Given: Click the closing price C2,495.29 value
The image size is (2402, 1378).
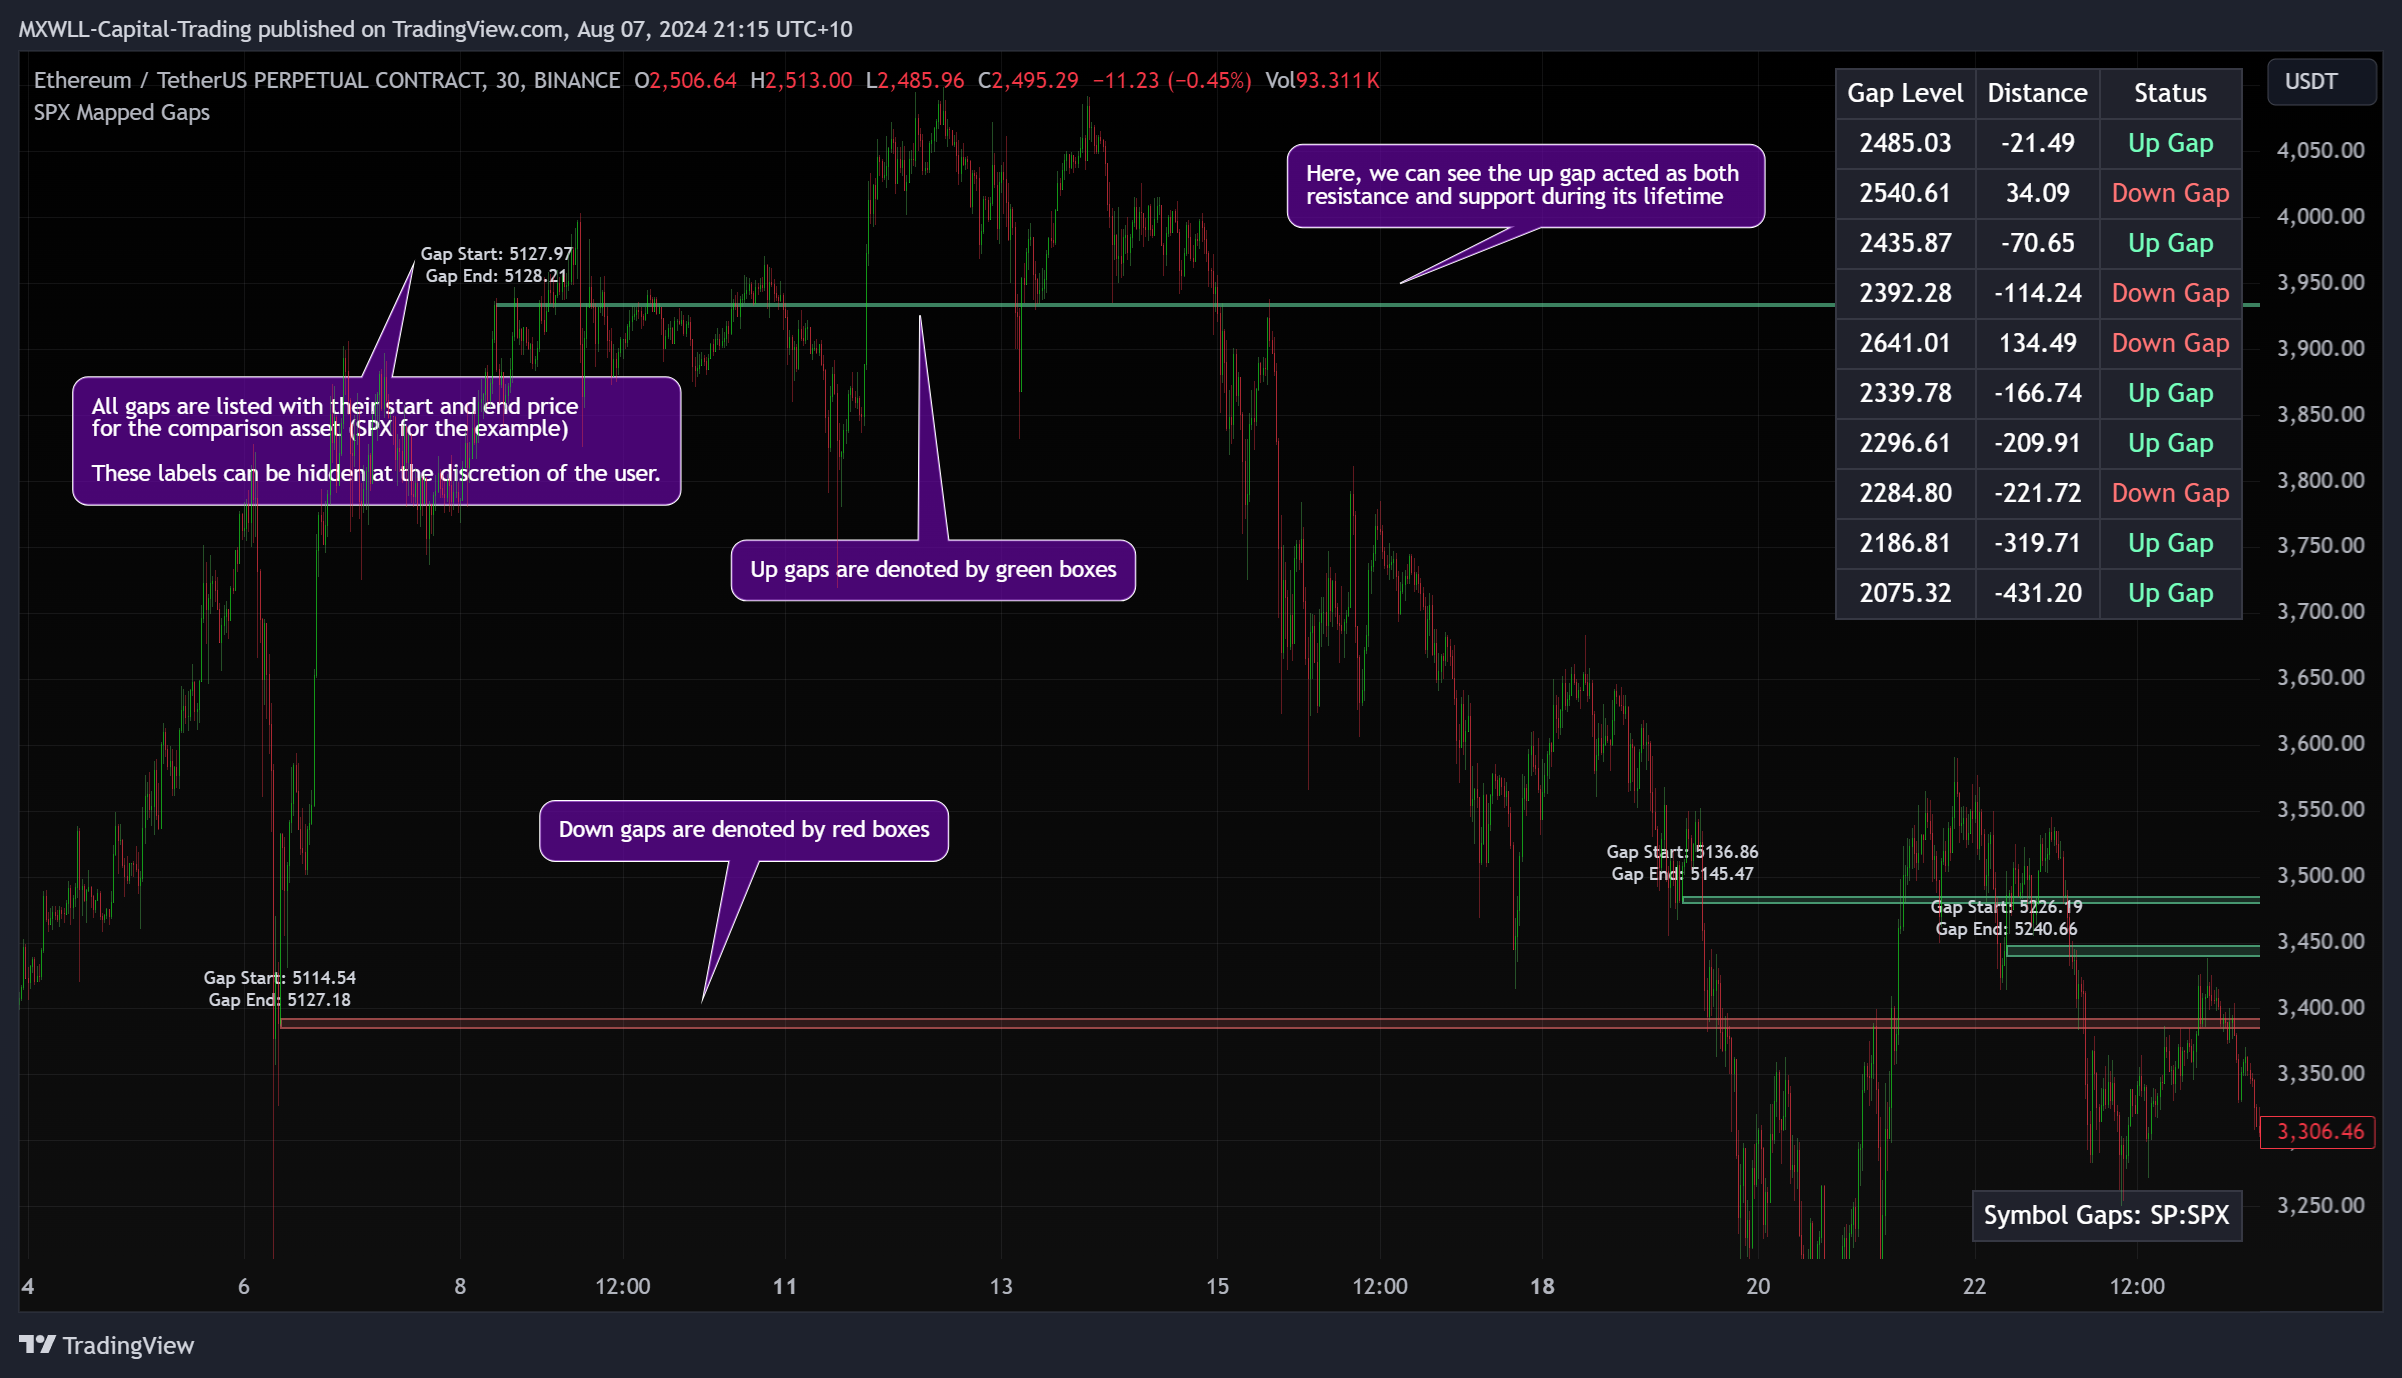Looking at the screenshot, I should pyautogui.click(x=1028, y=80).
